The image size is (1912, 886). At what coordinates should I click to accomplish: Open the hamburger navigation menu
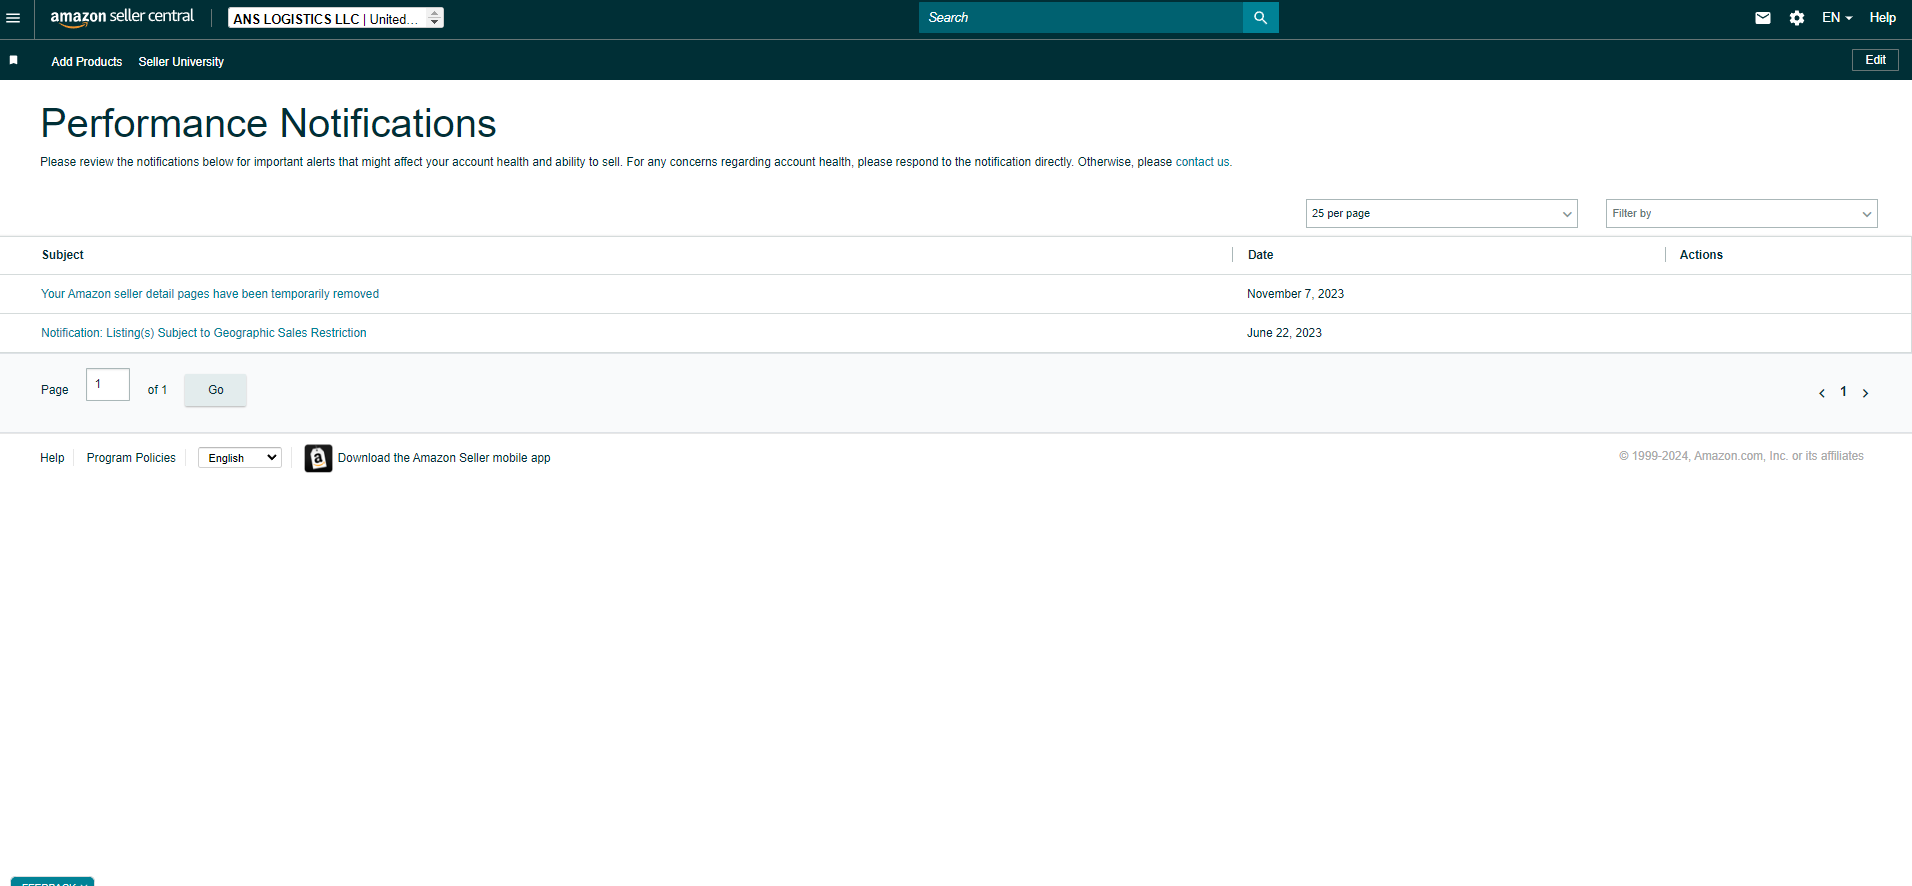click(x=13, y=18)
